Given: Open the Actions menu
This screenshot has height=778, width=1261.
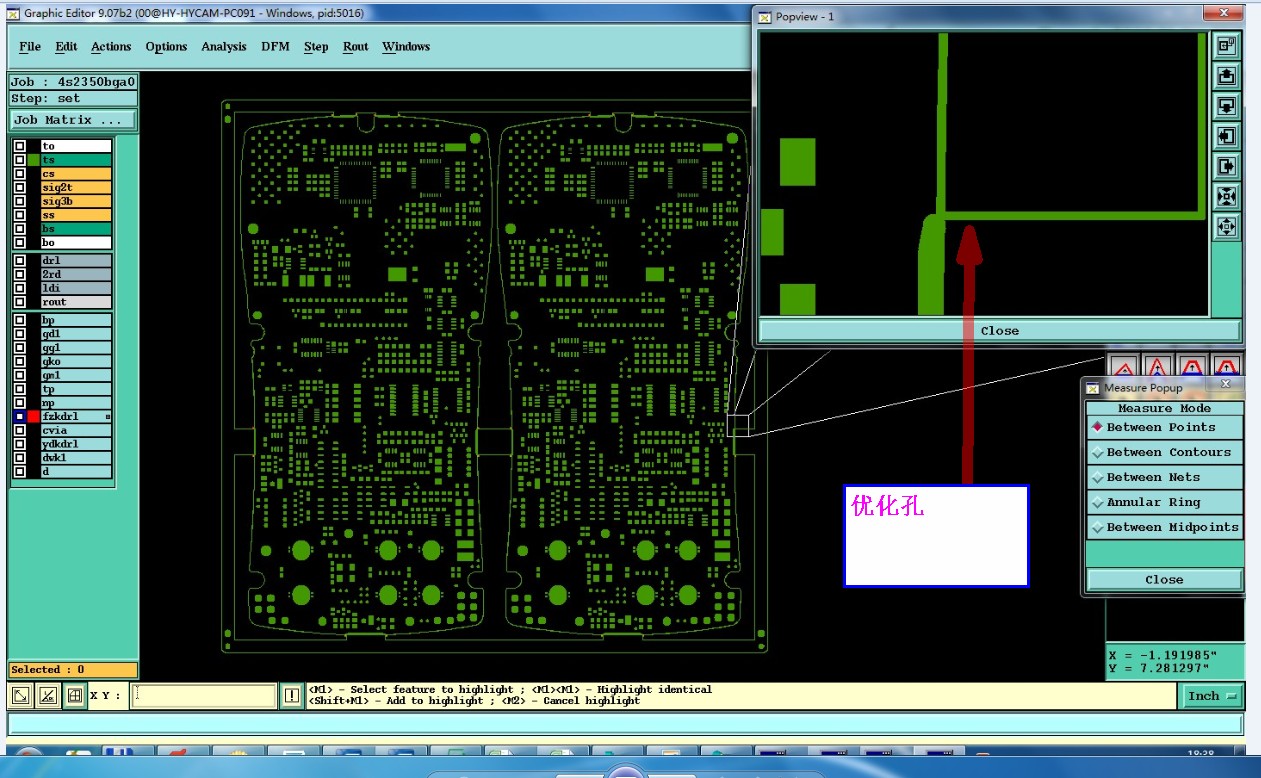Looking at the screenshot, I should [x=111, y=47].
